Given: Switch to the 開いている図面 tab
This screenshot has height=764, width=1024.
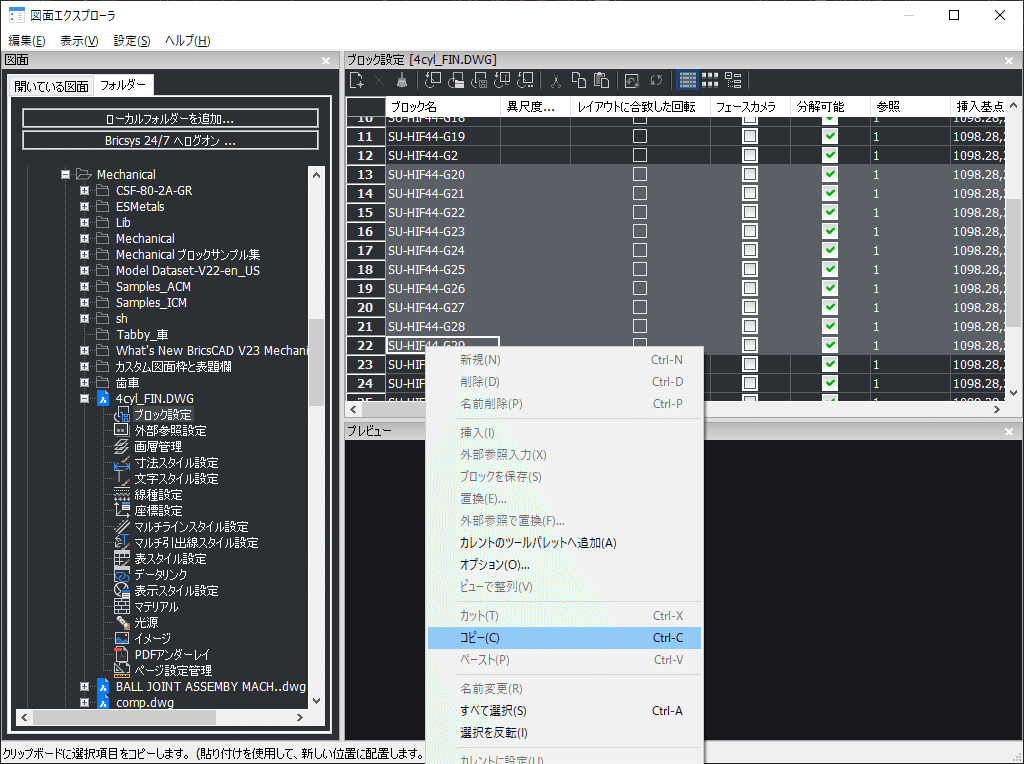Looking at the screenshot, I should tap(52, 86).
